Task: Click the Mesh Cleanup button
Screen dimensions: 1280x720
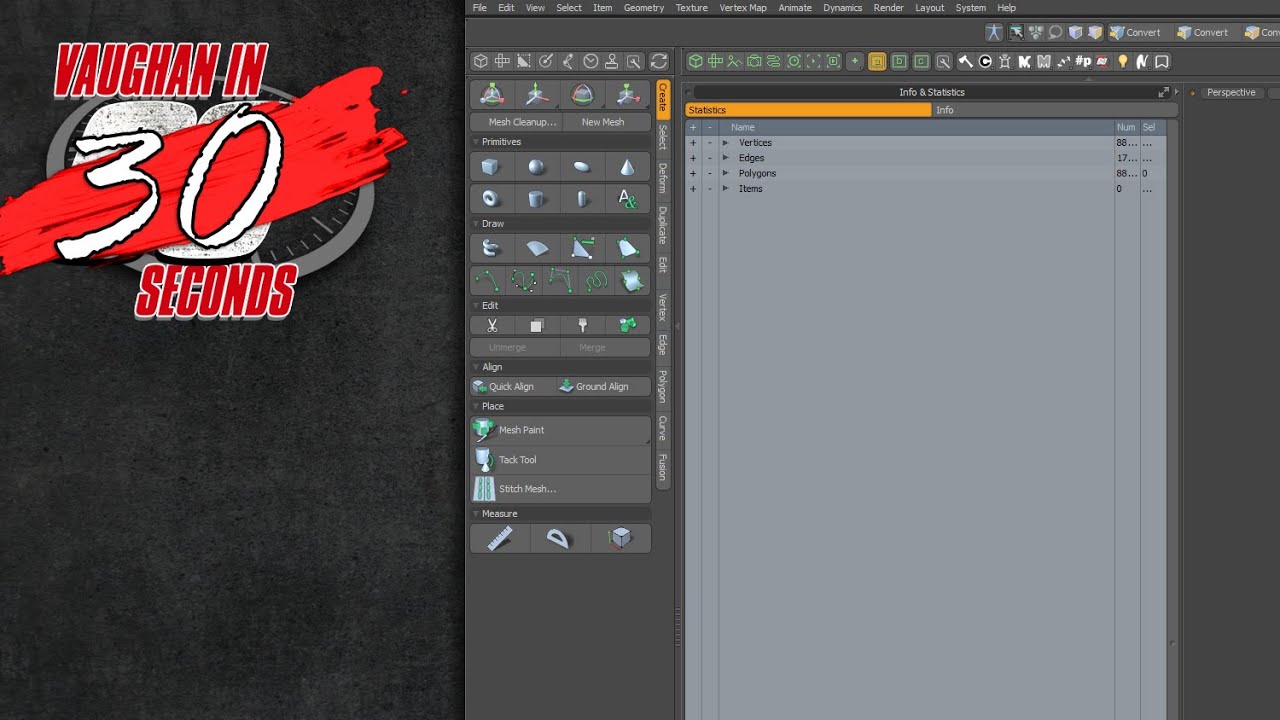Action: click(515, 122)
